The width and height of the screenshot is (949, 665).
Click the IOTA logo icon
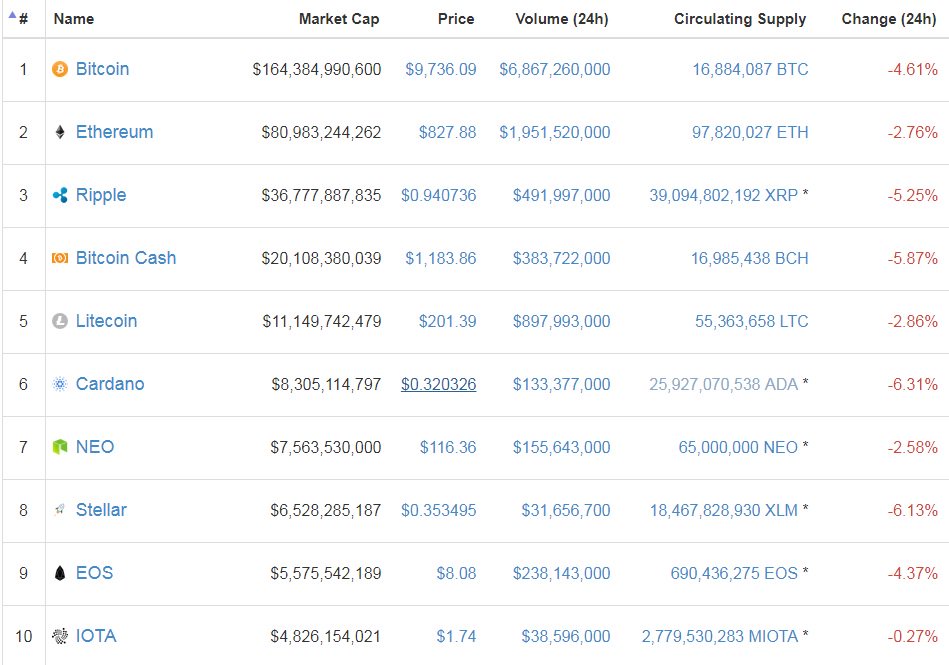point(60,635)
